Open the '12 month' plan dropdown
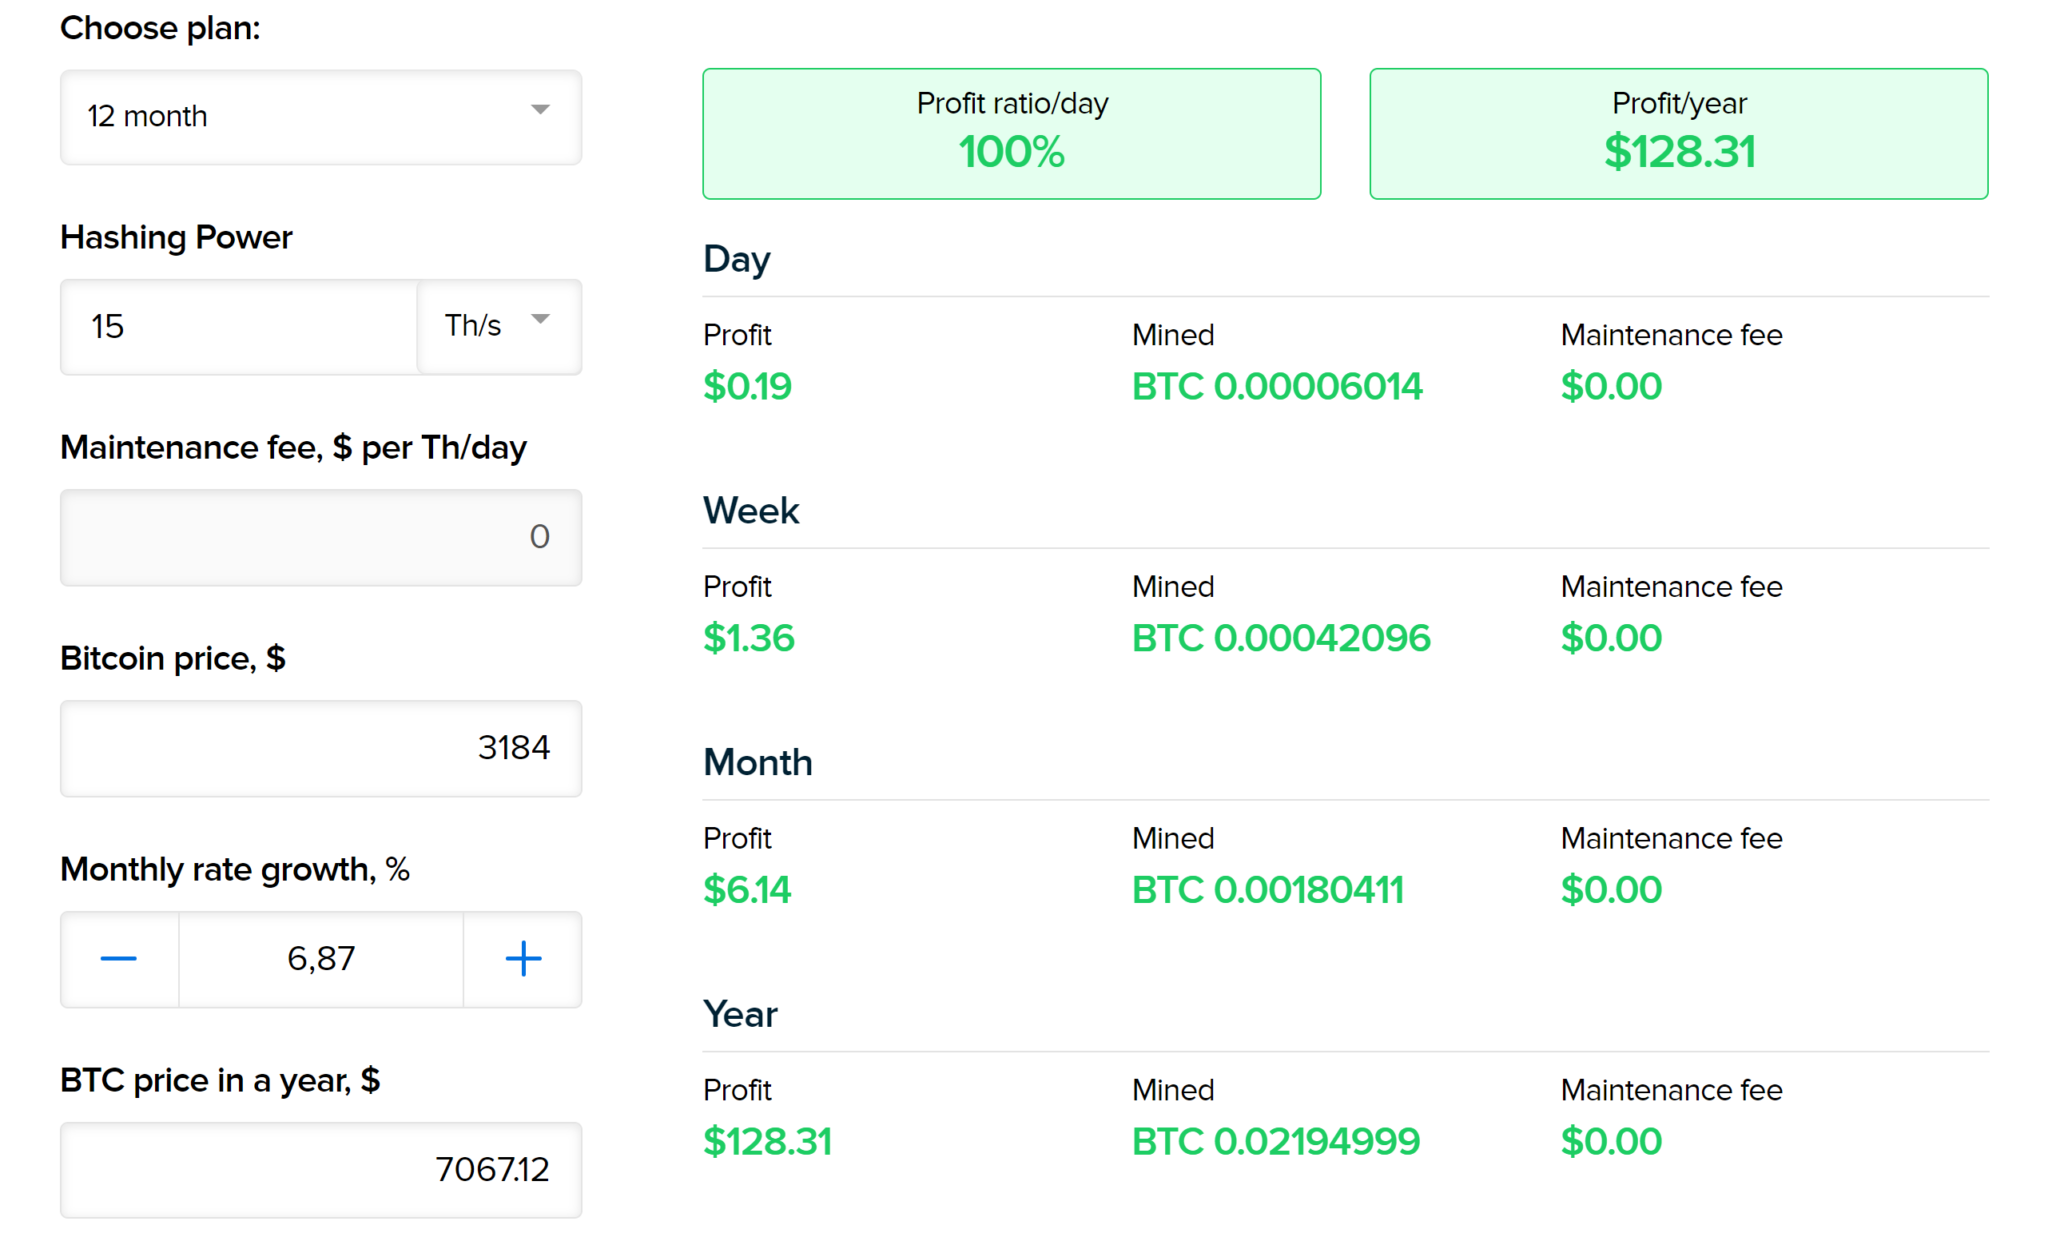2048x1233 pixels. coord(320,117)
